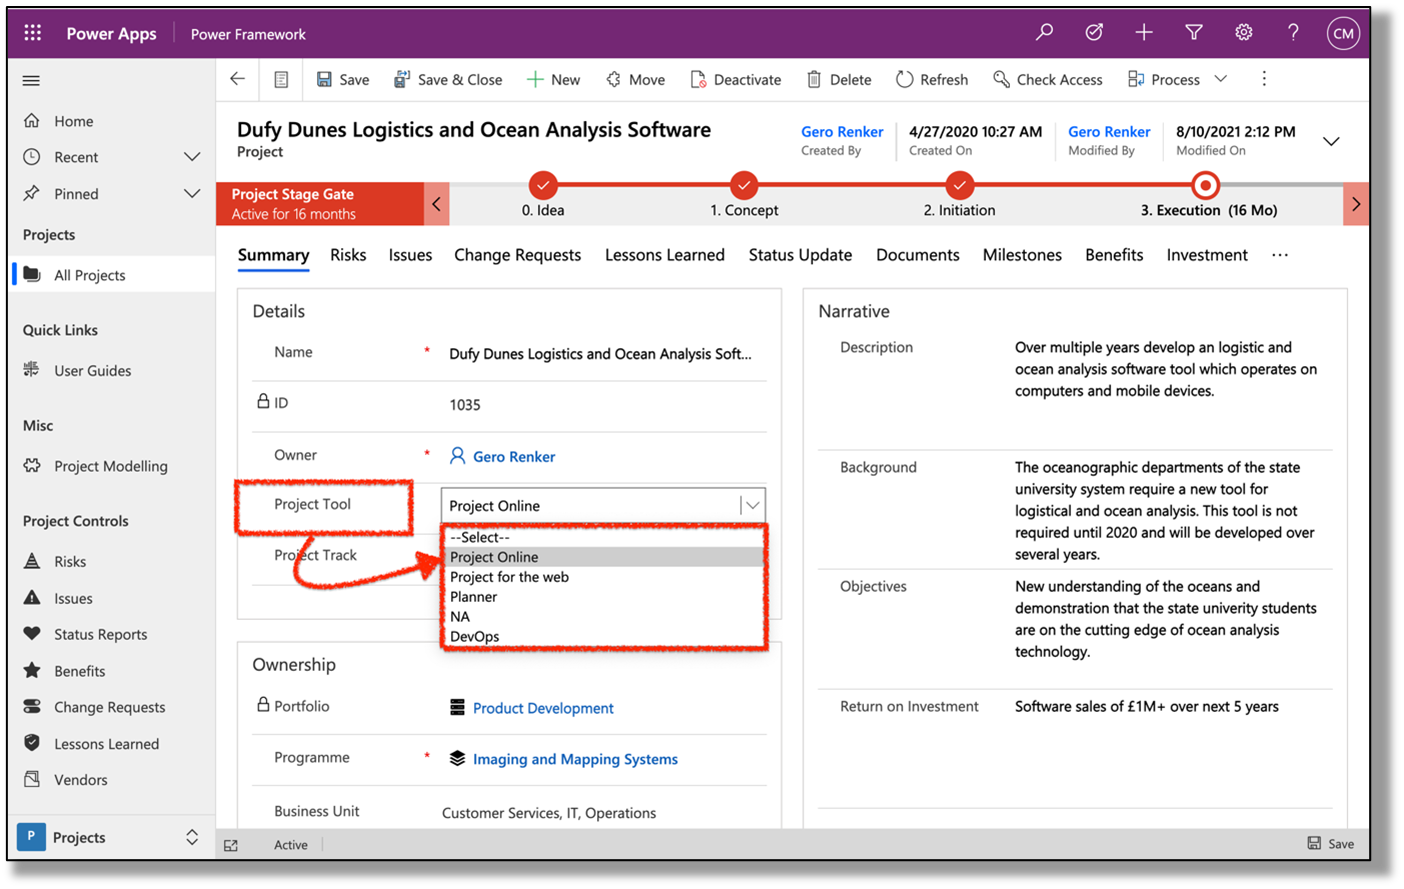Switch to the Risks tab

click(x=348, y=255)
